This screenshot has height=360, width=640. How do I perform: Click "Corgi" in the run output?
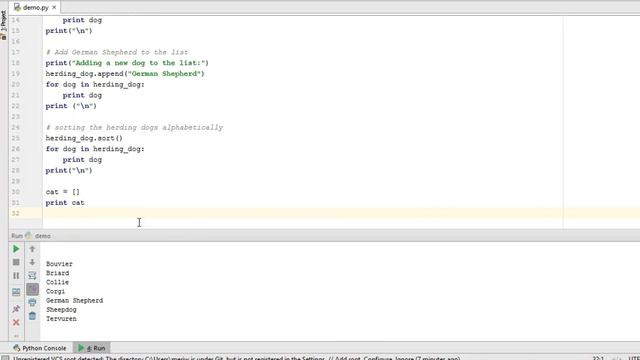click(56, 291)
